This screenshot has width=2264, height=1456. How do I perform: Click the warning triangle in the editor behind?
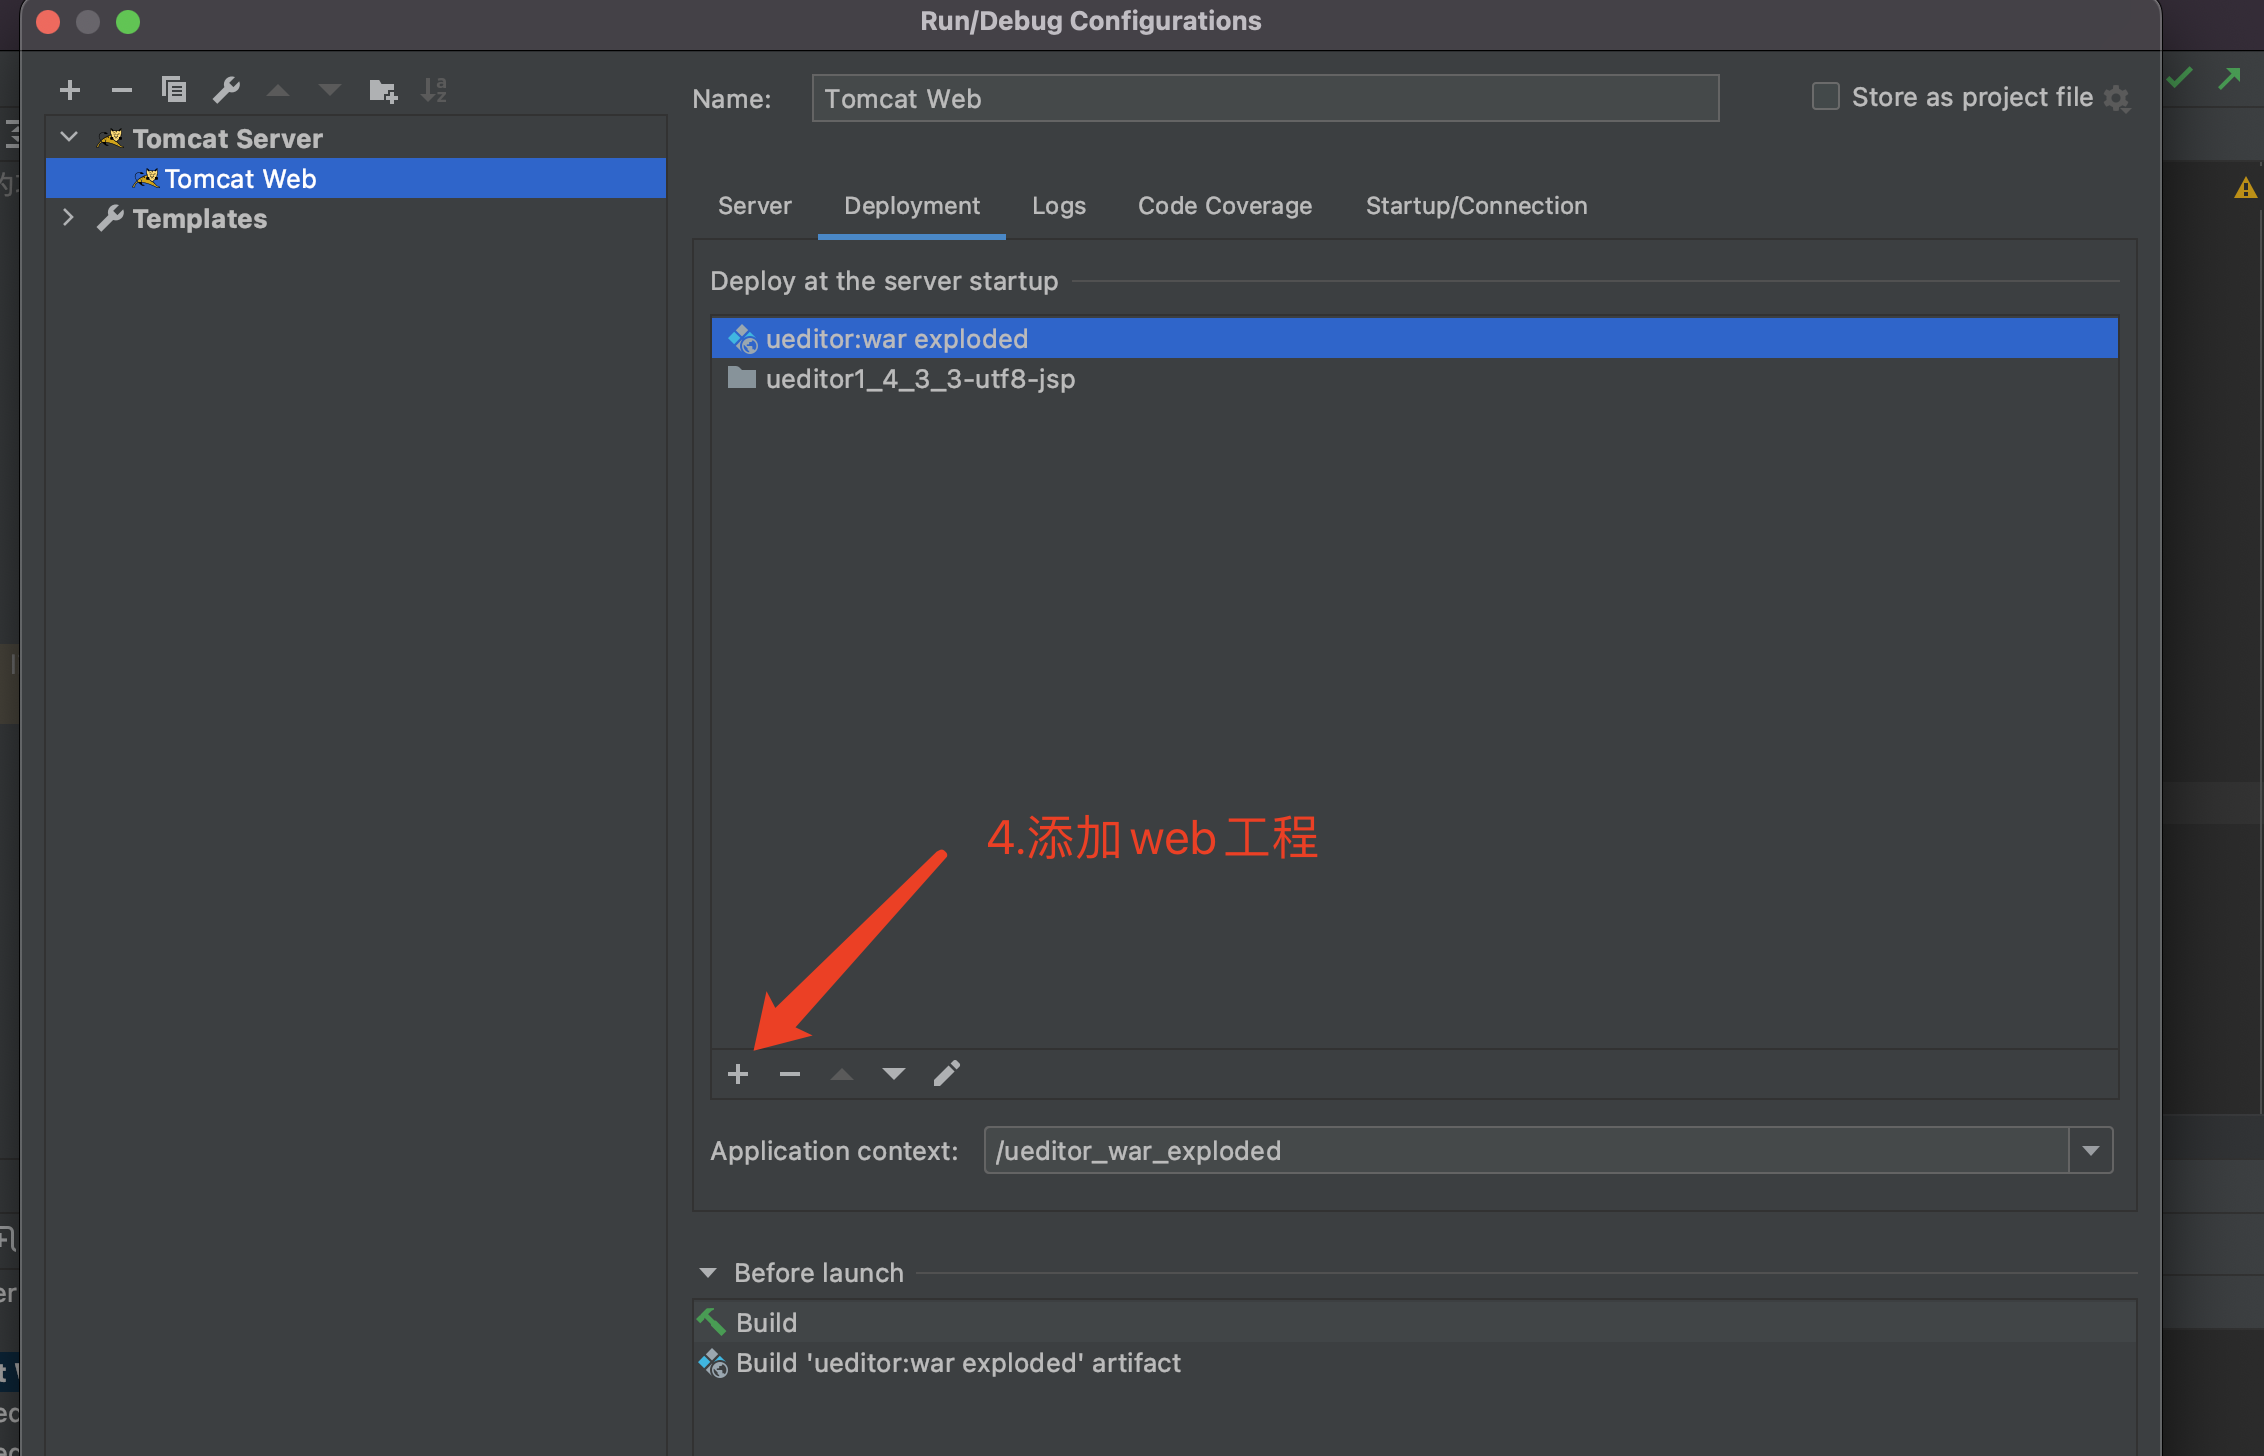pyautogui.click(x=2245, y=188)
